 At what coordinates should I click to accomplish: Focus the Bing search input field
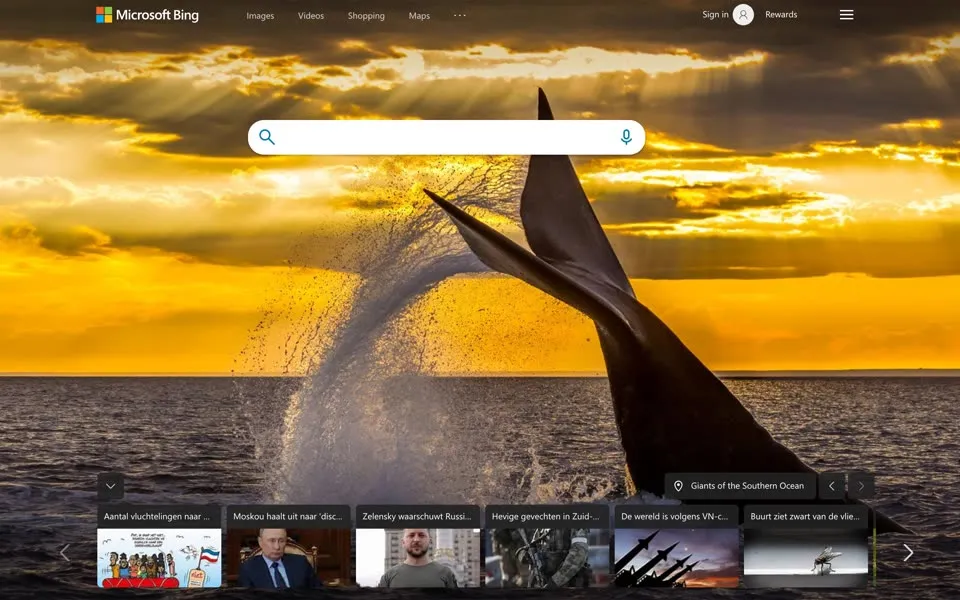446,137
